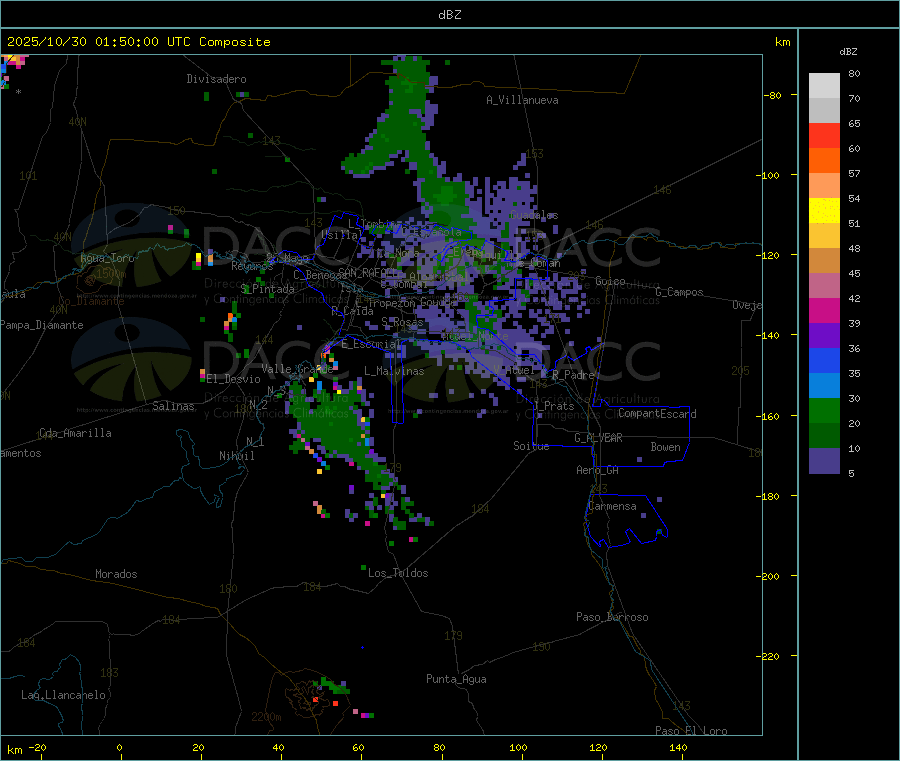900x761 pixels.
Task: Click the Guadales location label
Action: pos(534,215)
